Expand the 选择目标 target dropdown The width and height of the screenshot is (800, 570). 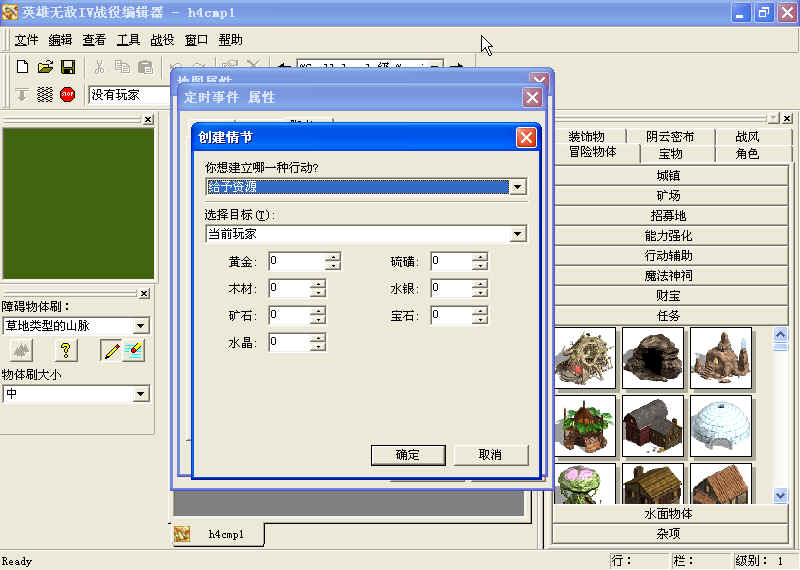pos(517,234)
